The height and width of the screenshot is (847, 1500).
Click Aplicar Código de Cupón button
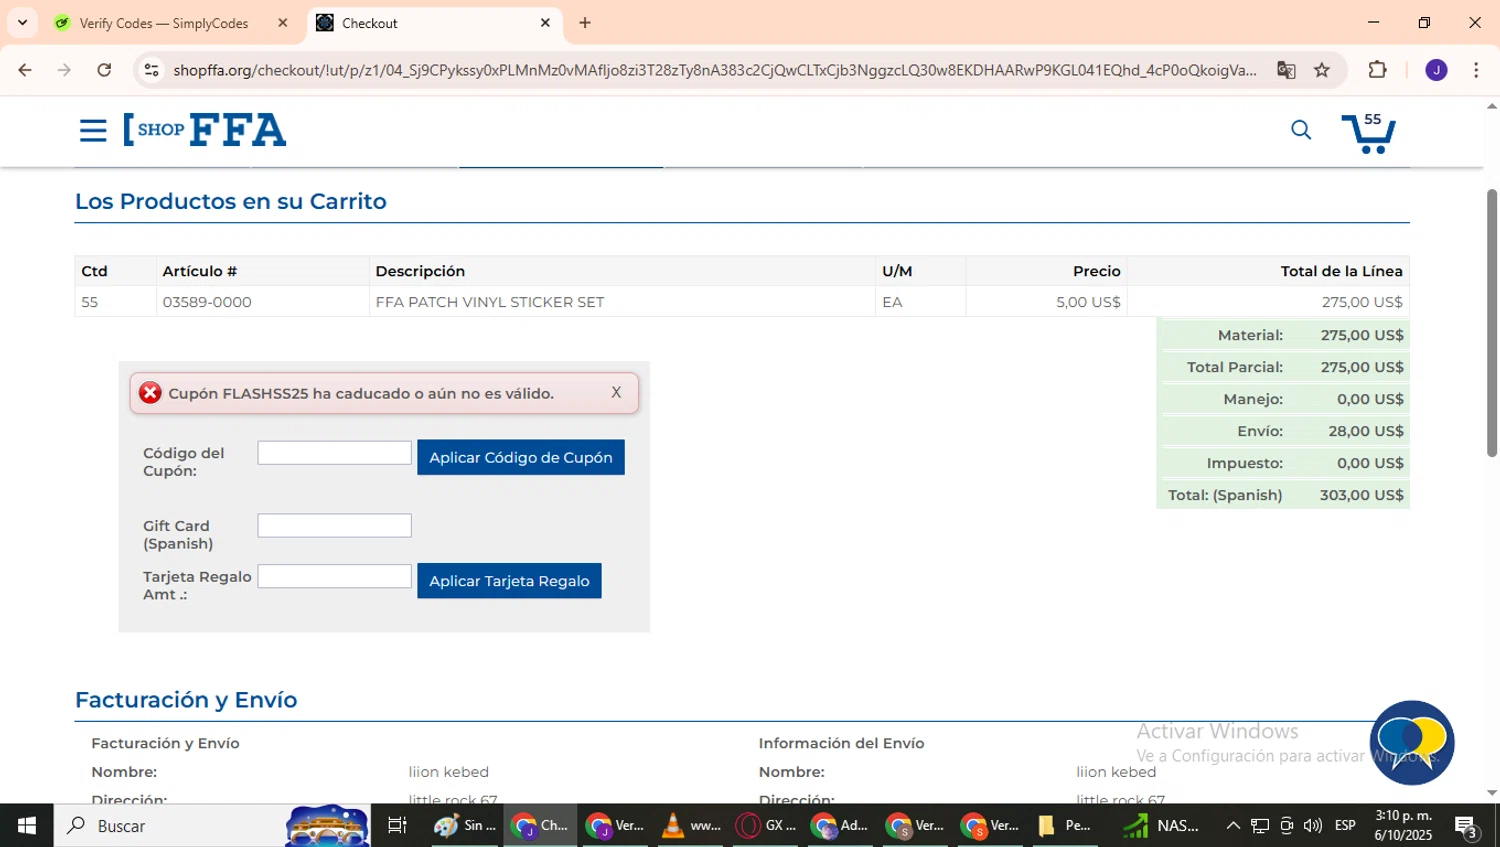[x=521, y=457]
